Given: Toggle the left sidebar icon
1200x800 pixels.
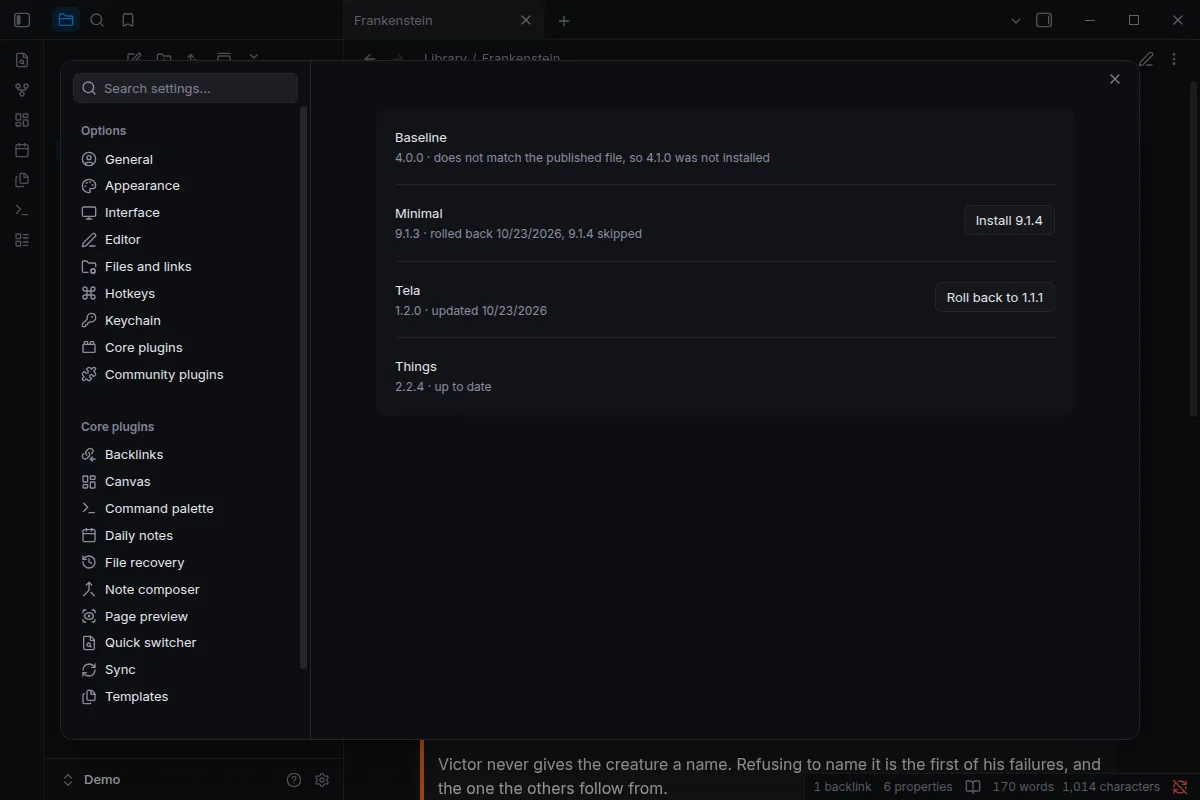Looking at the screenshot, I should pyautogui.click(x=22, y=20).
